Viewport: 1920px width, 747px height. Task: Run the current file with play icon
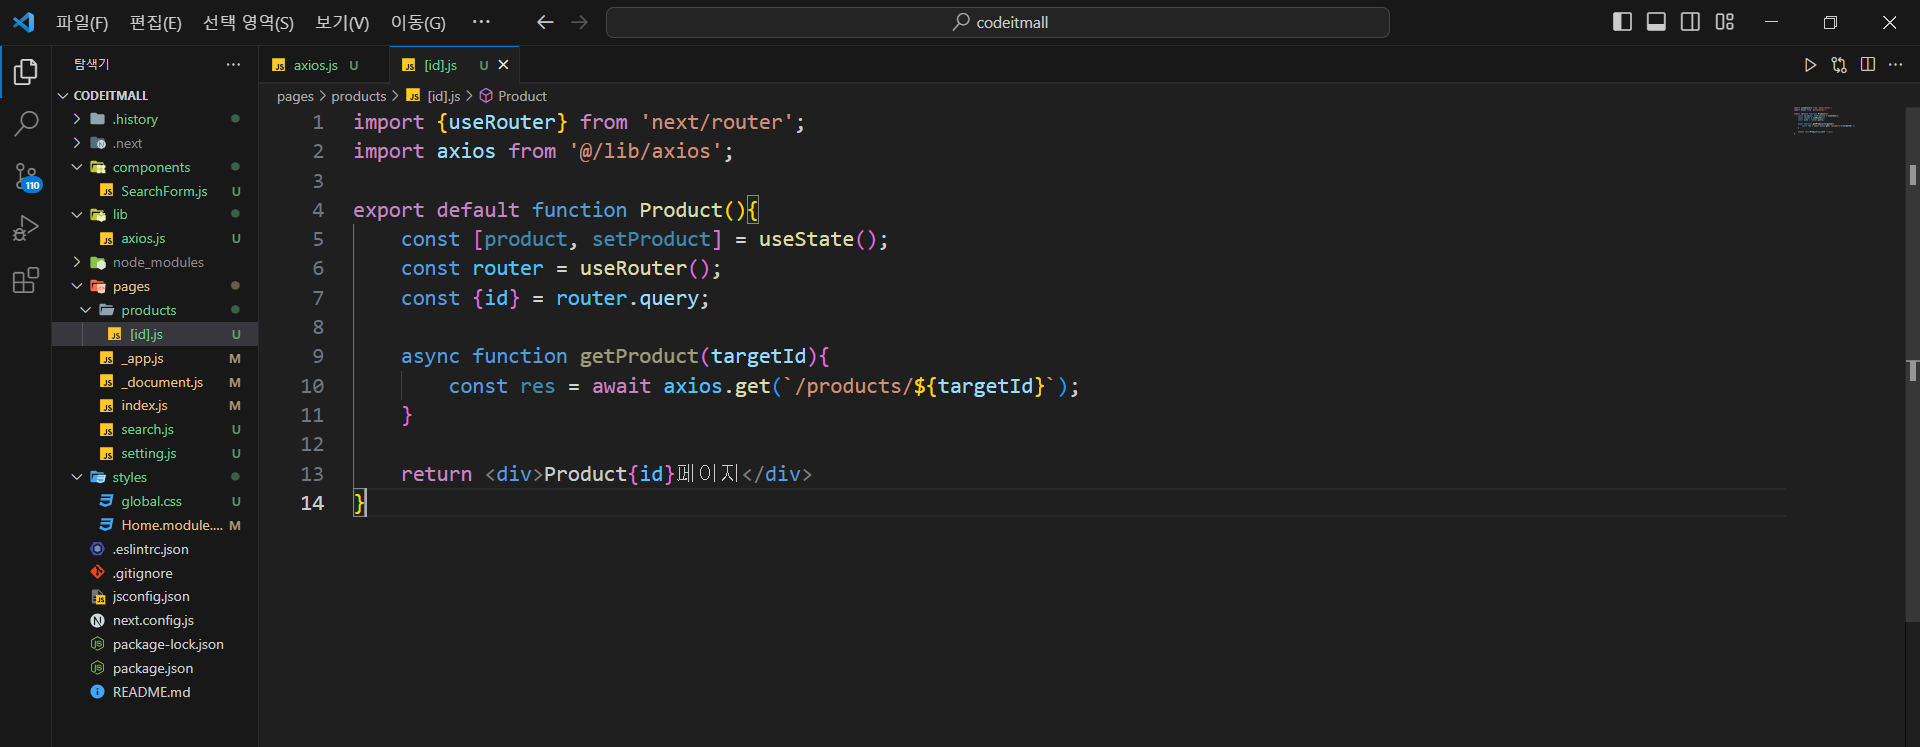point(1810,65)
